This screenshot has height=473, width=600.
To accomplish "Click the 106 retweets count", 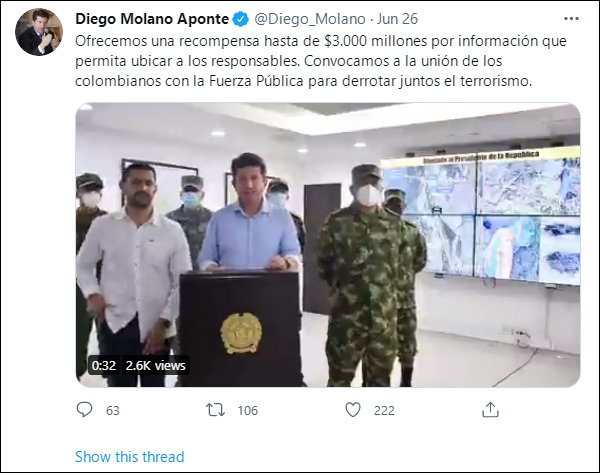I will coord(248,411).
